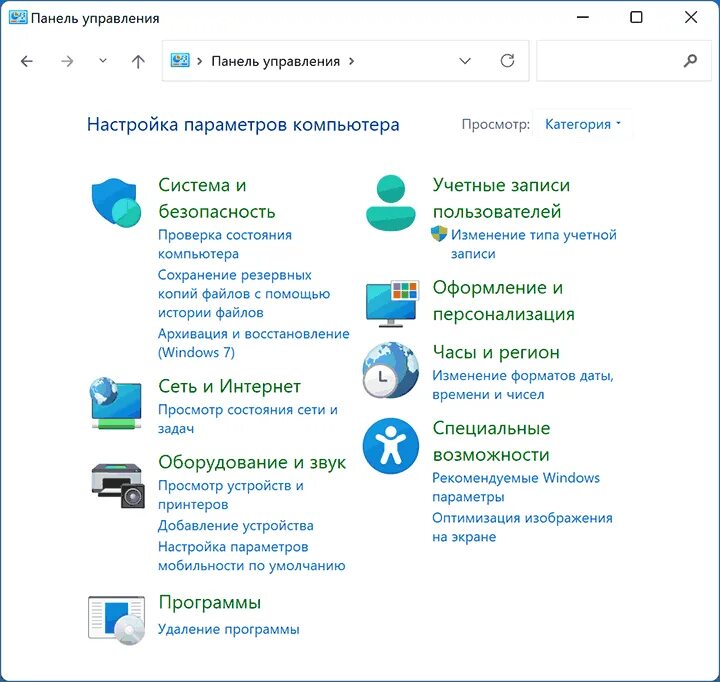Go back with the left arrow
720x682 pixels.
27,61
